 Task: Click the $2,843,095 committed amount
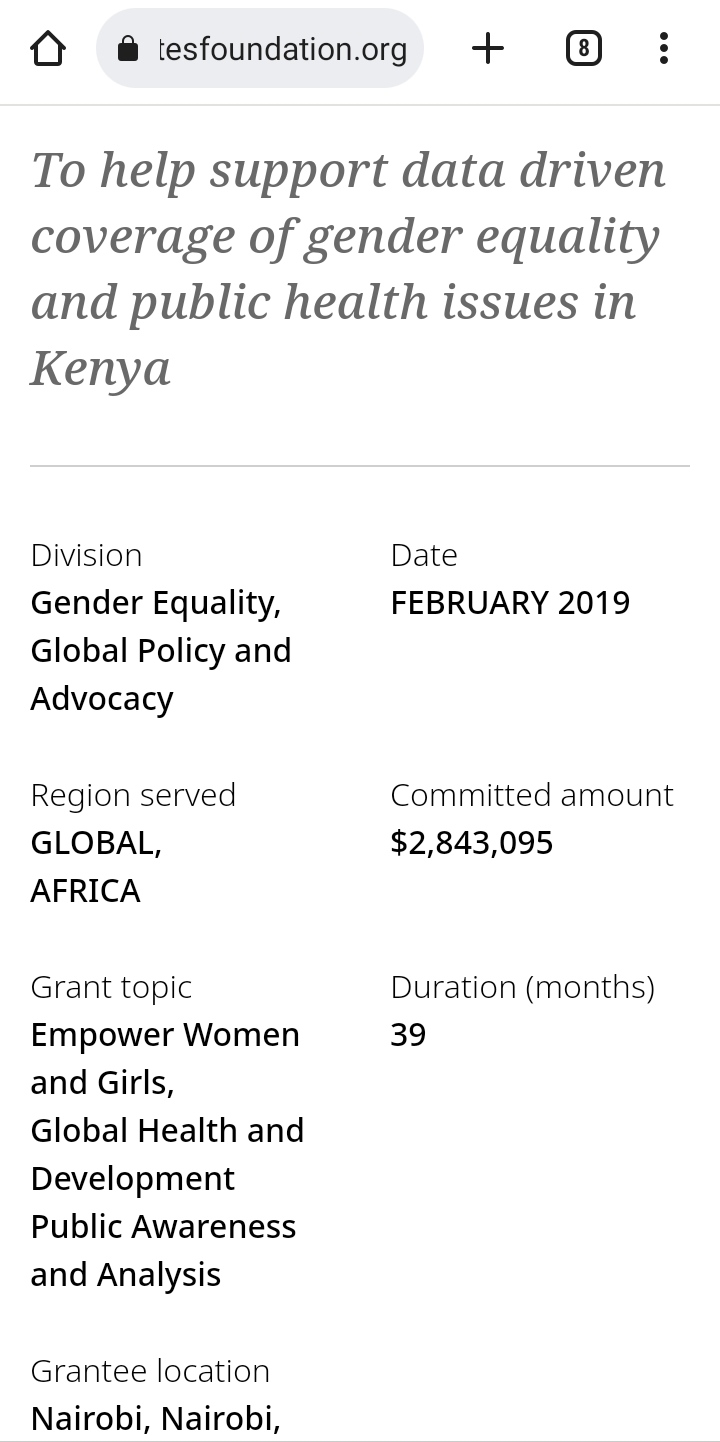[471, 843]
